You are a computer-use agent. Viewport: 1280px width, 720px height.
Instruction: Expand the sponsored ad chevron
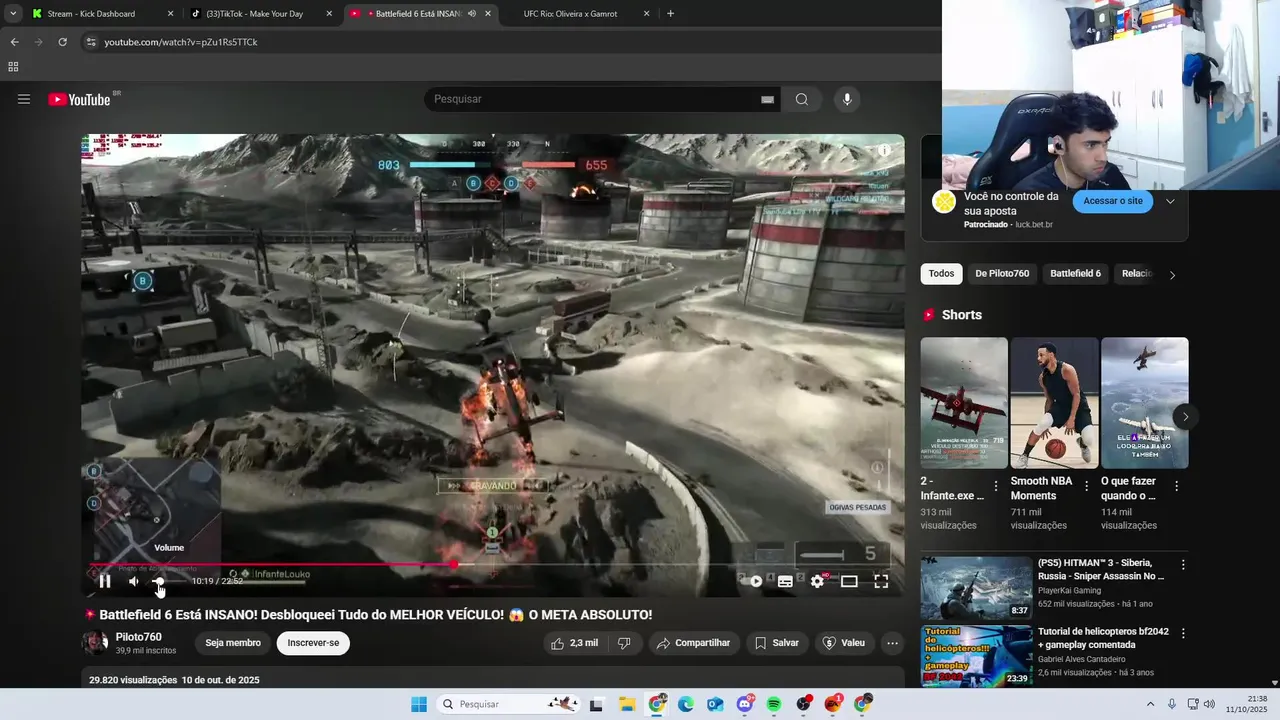click(1170, 201)
